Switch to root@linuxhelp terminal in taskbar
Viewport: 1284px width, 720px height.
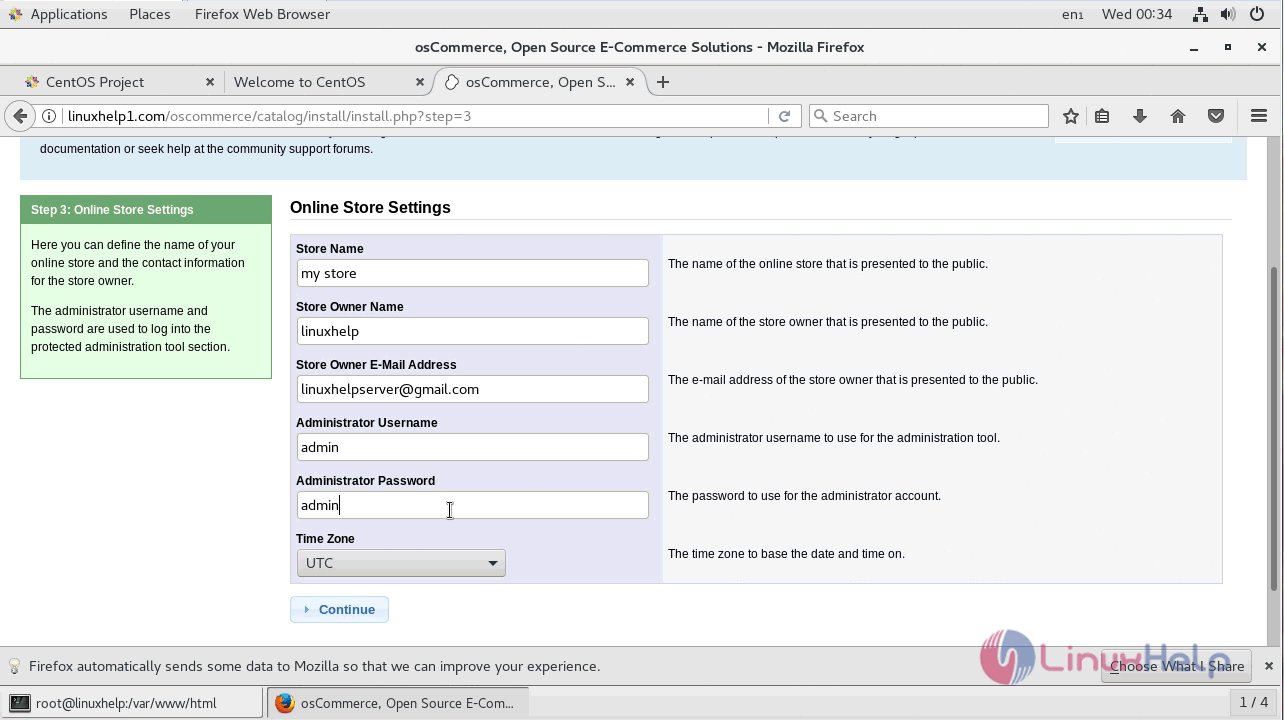pos(132,703)
